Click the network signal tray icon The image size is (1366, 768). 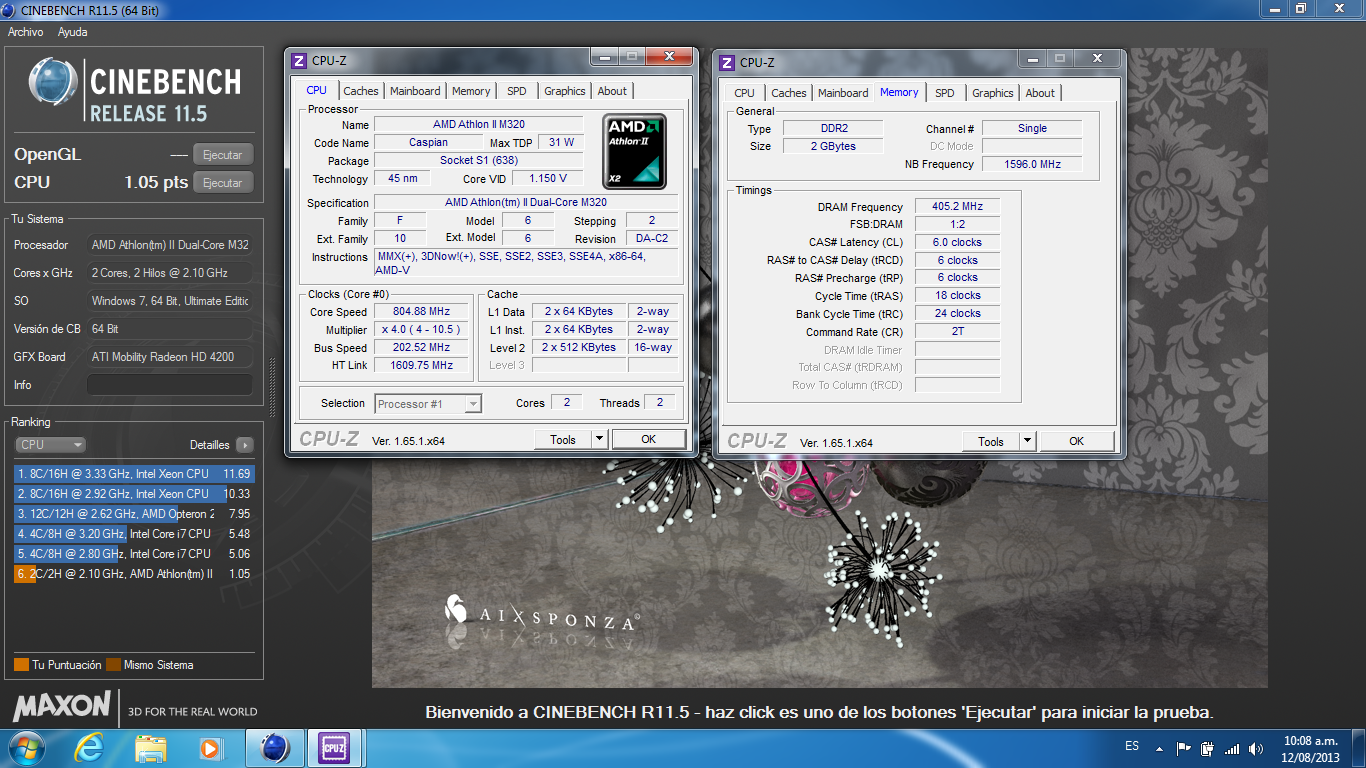(x=1232, y=748)
